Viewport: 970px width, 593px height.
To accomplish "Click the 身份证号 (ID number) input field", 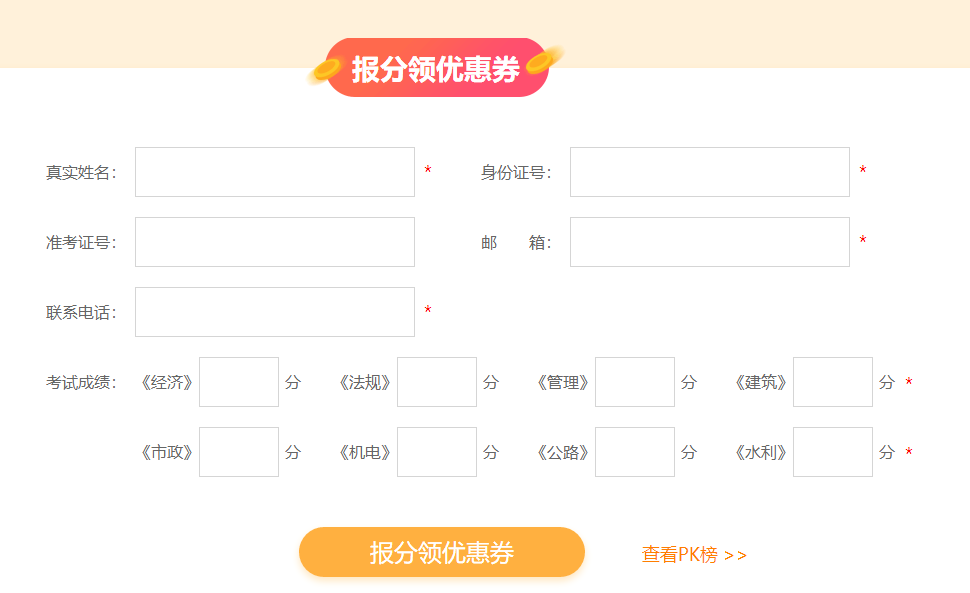I will pos(708,171).
